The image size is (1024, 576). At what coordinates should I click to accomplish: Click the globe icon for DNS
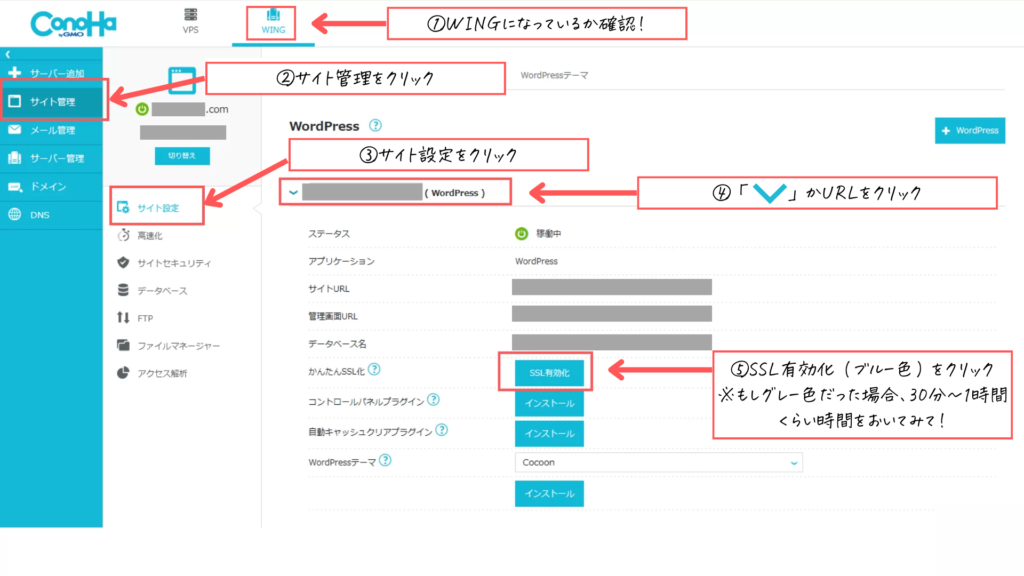(x=14, y=214)
